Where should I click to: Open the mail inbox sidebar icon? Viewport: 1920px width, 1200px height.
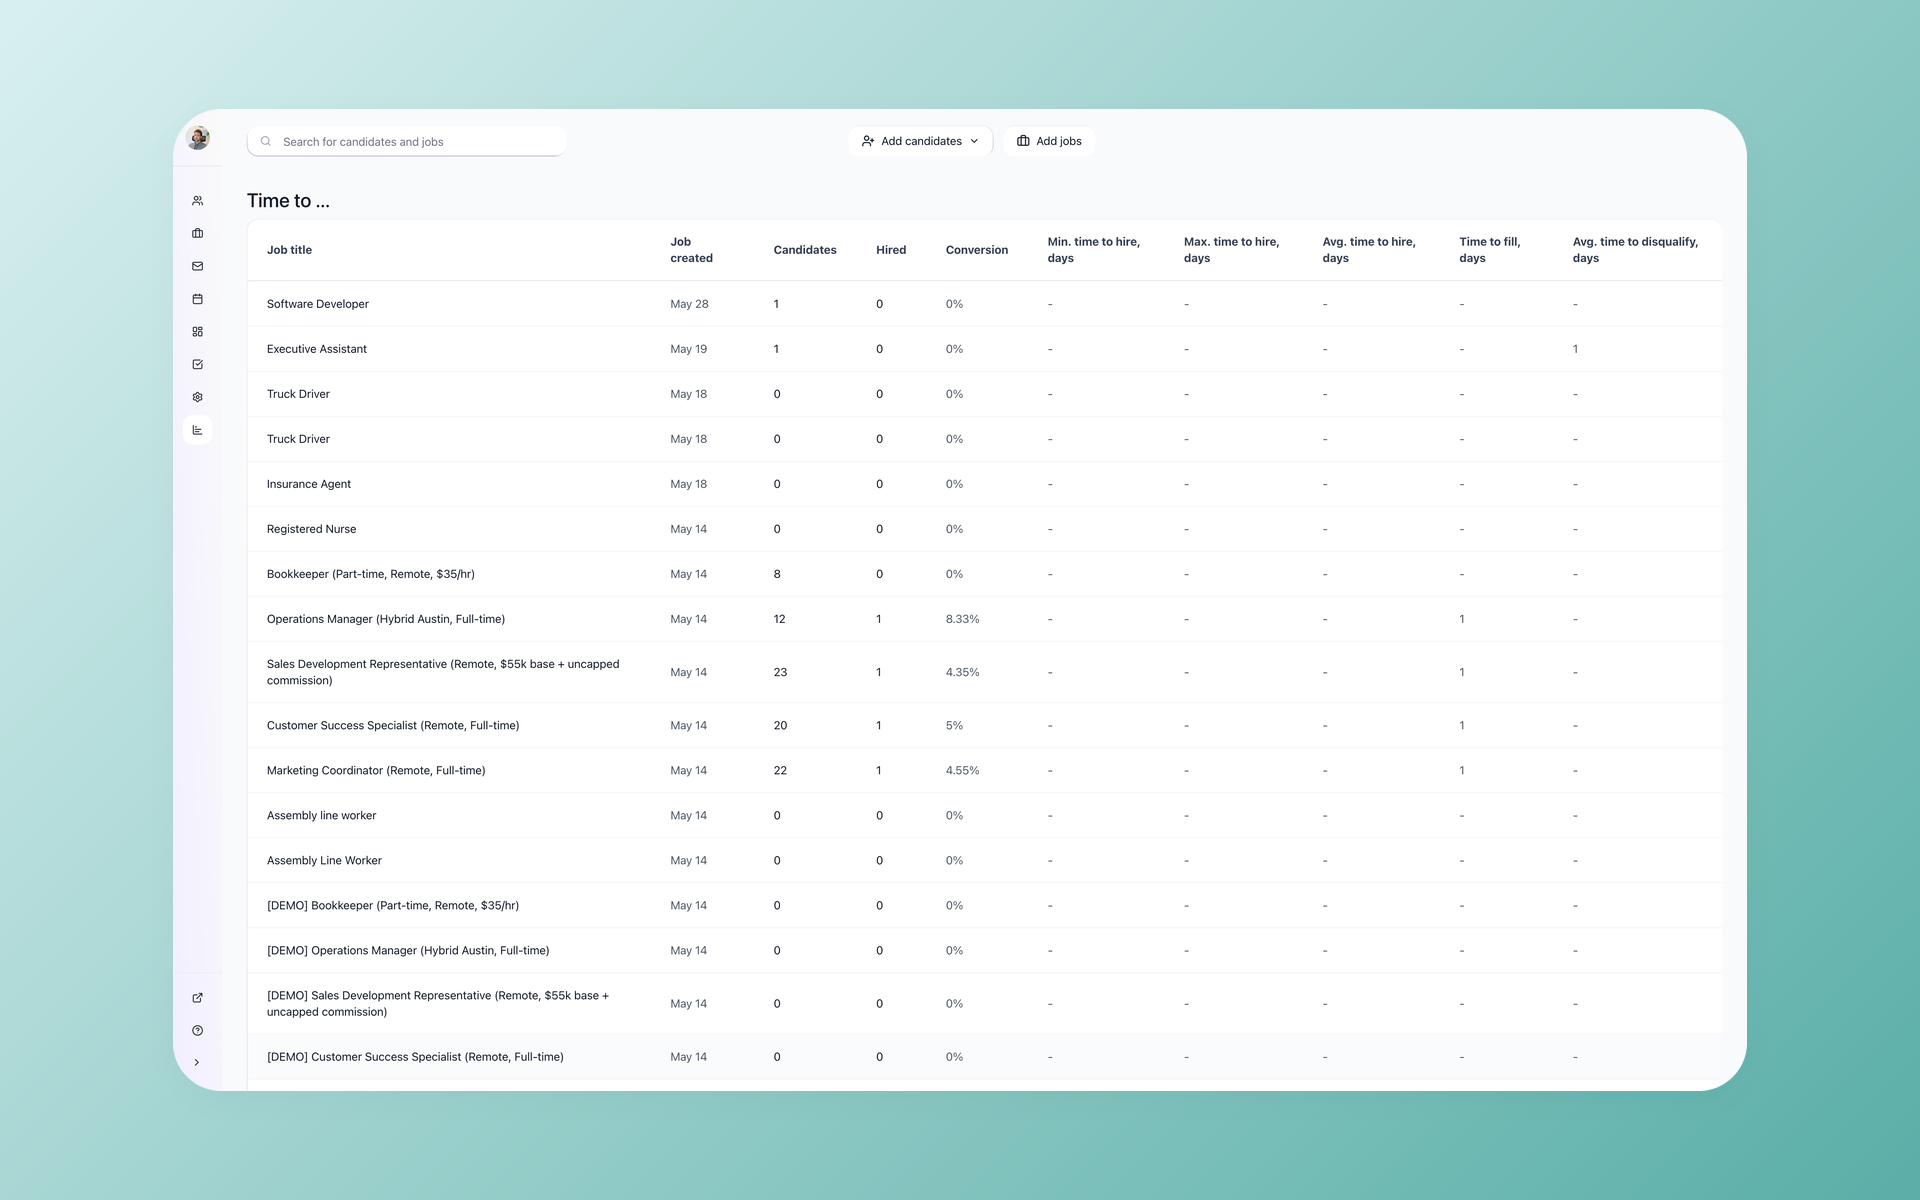tap(197, 266)
